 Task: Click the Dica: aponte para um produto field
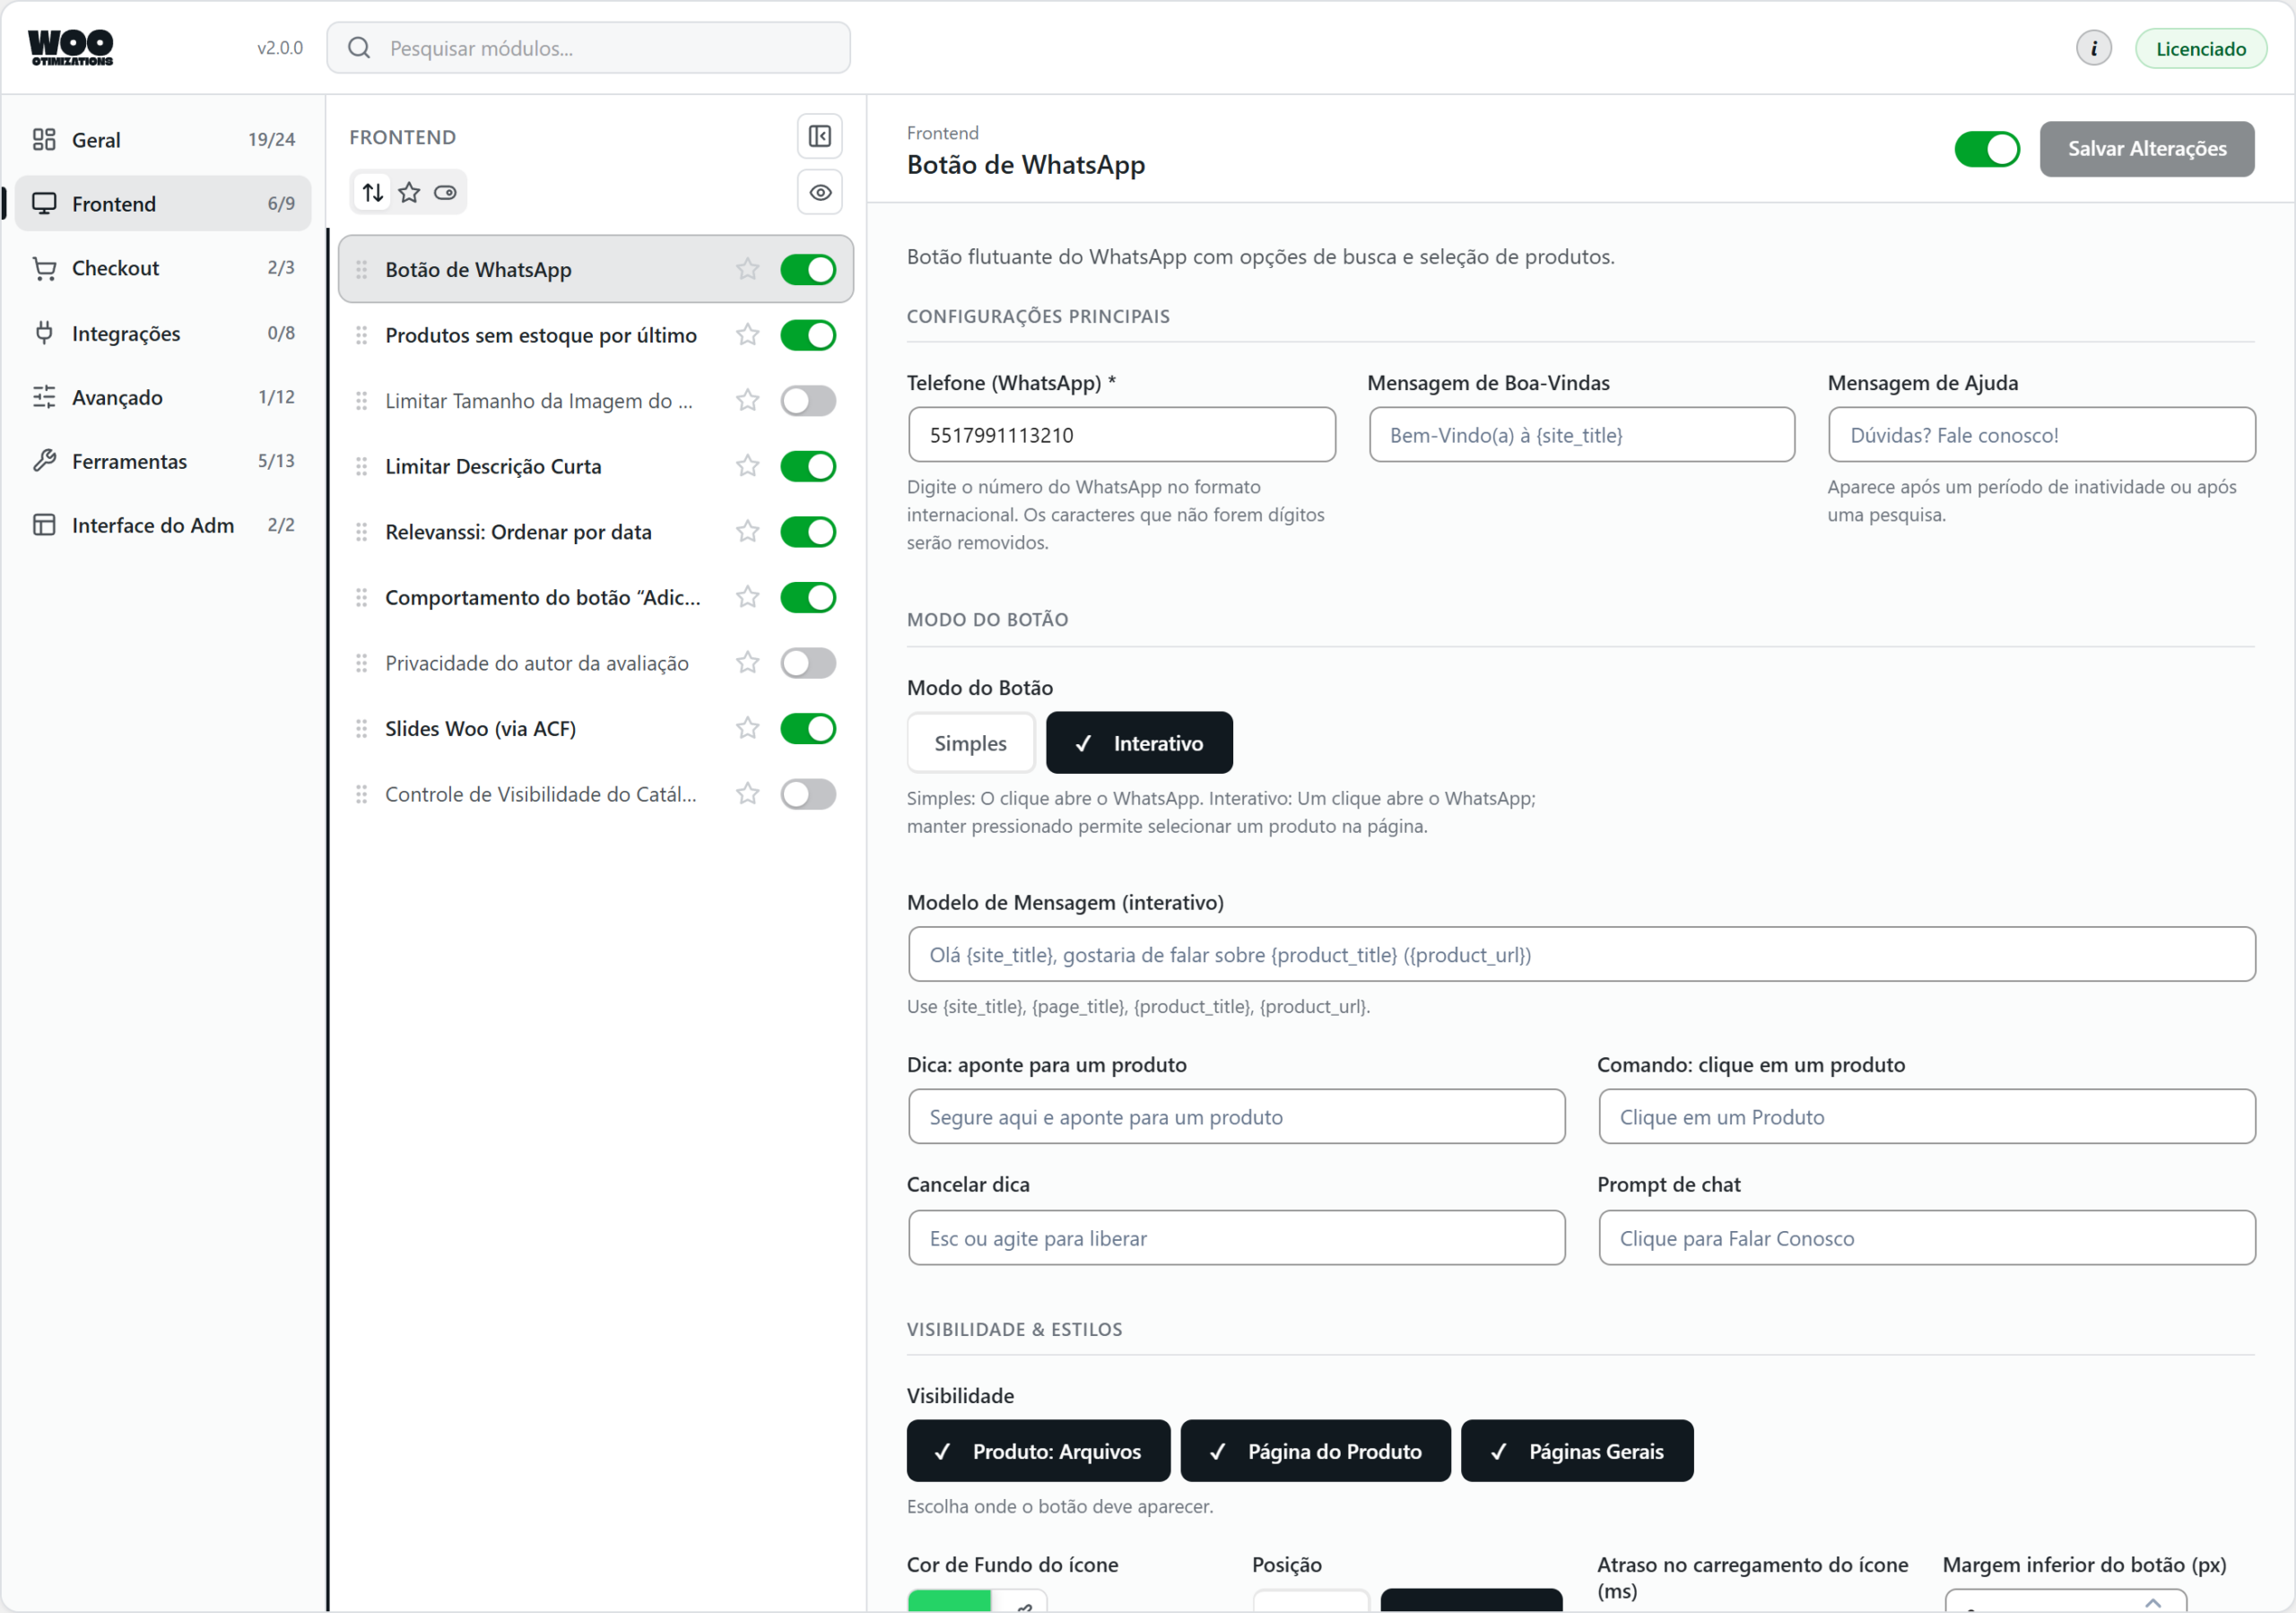click(1236, 1117)
